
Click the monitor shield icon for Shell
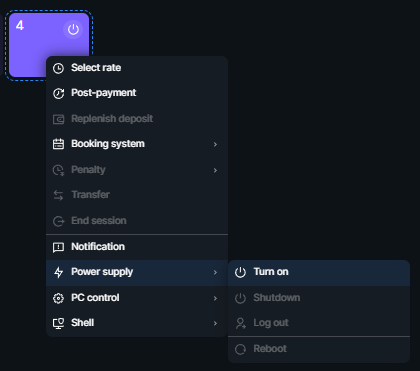(x=58, y=323)
